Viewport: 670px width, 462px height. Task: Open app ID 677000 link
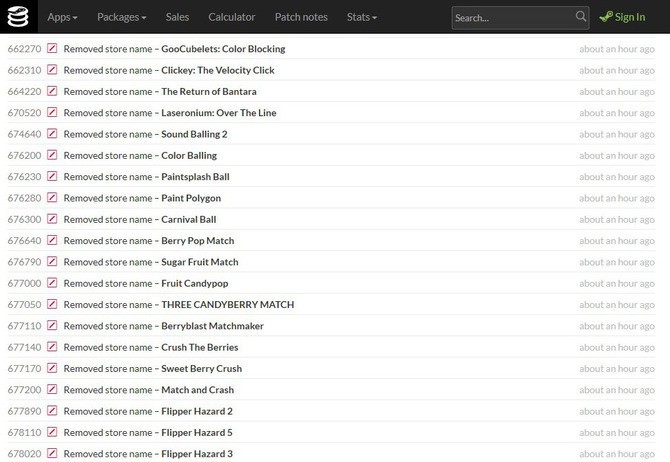(24, 283)
